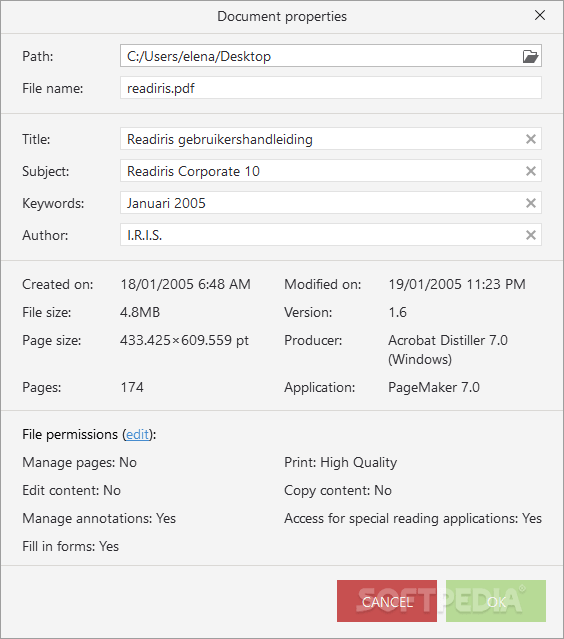This screenshot has height=639, width=564.
Task: Click the version value 1.6
Action: (397, 312)
